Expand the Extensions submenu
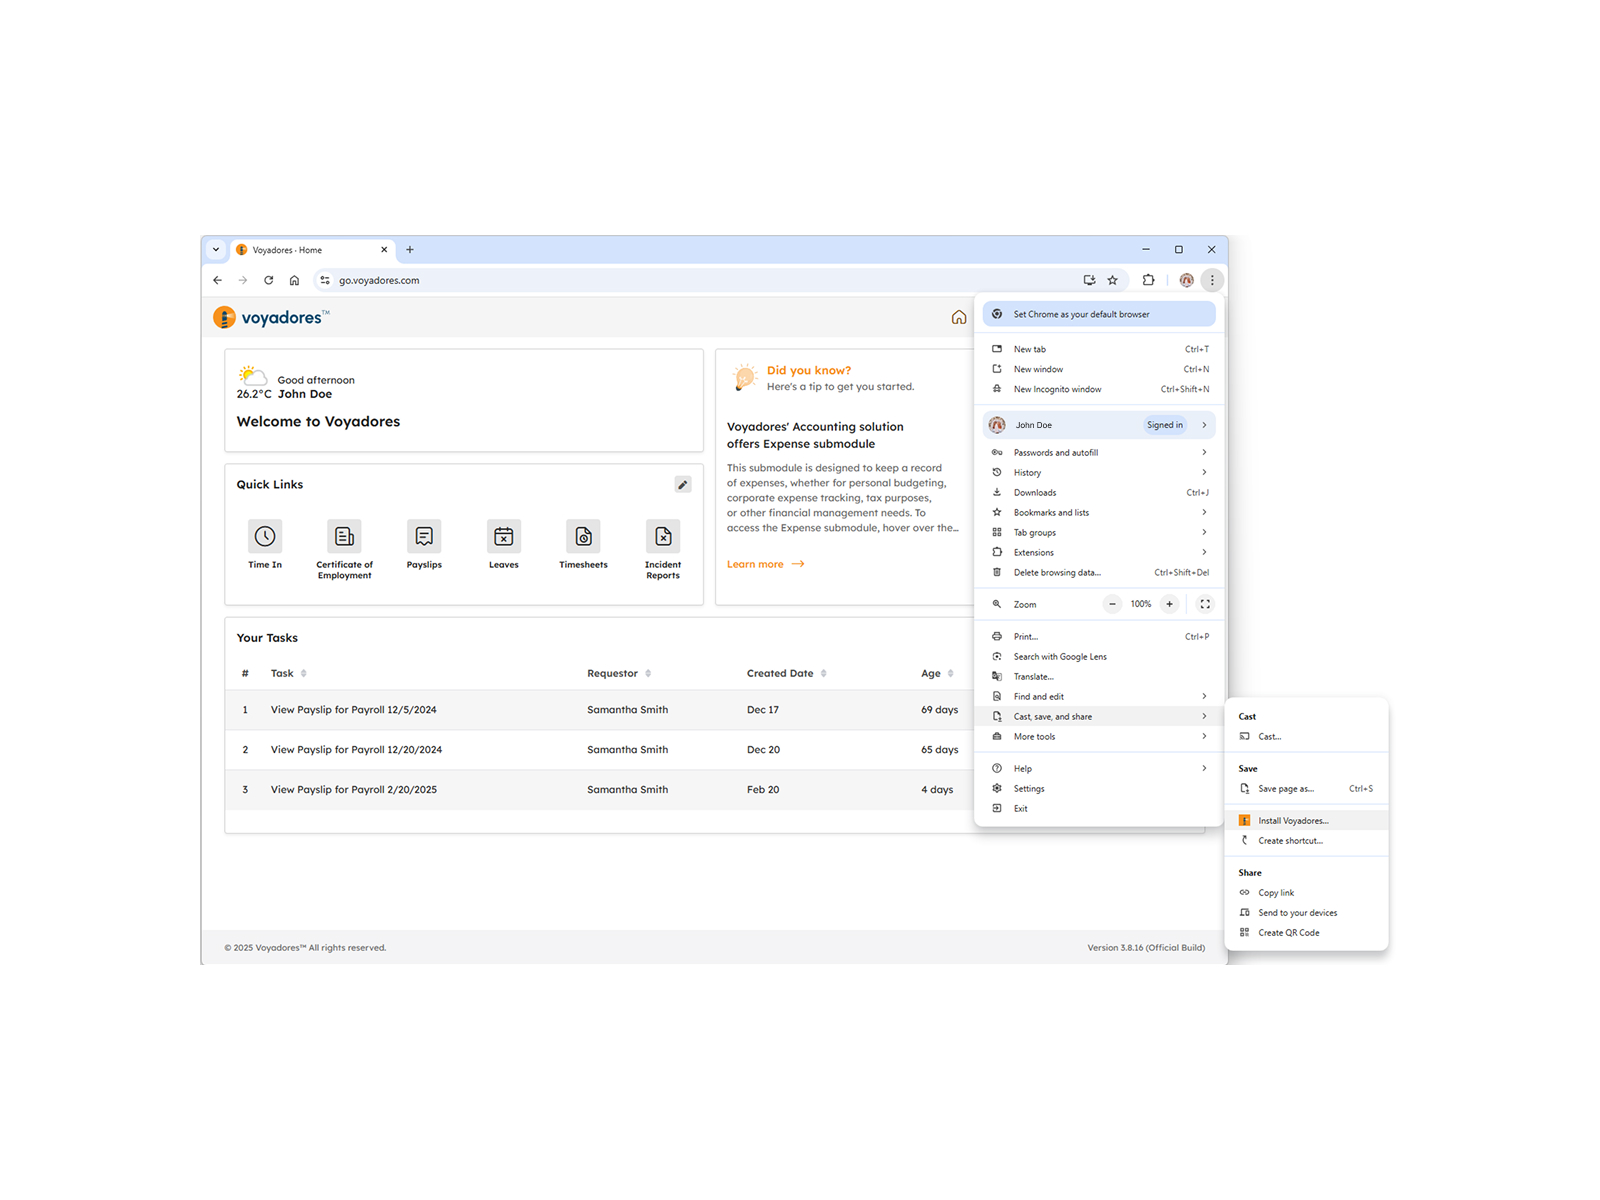Image resolution: width=1600 pixels, height=1200 pixels. point(1099,553)
